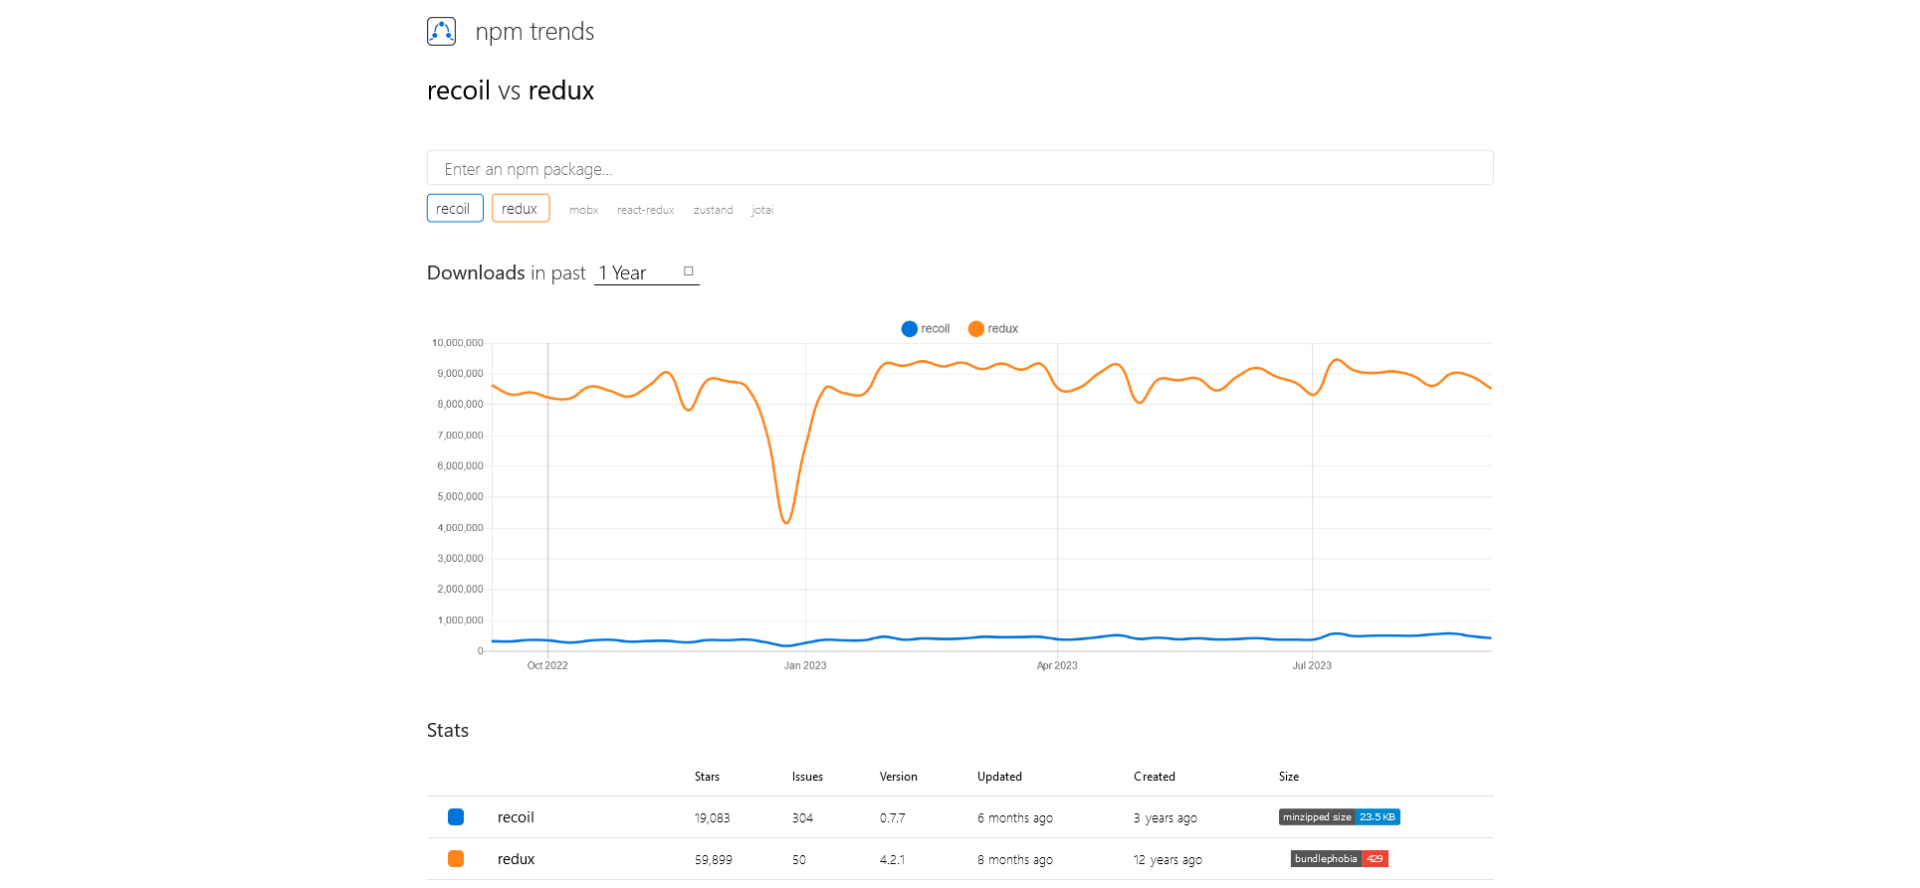Focus the npm package search field
The height and width of the screenshot is (888, 1920).
(x=959, y=168)
